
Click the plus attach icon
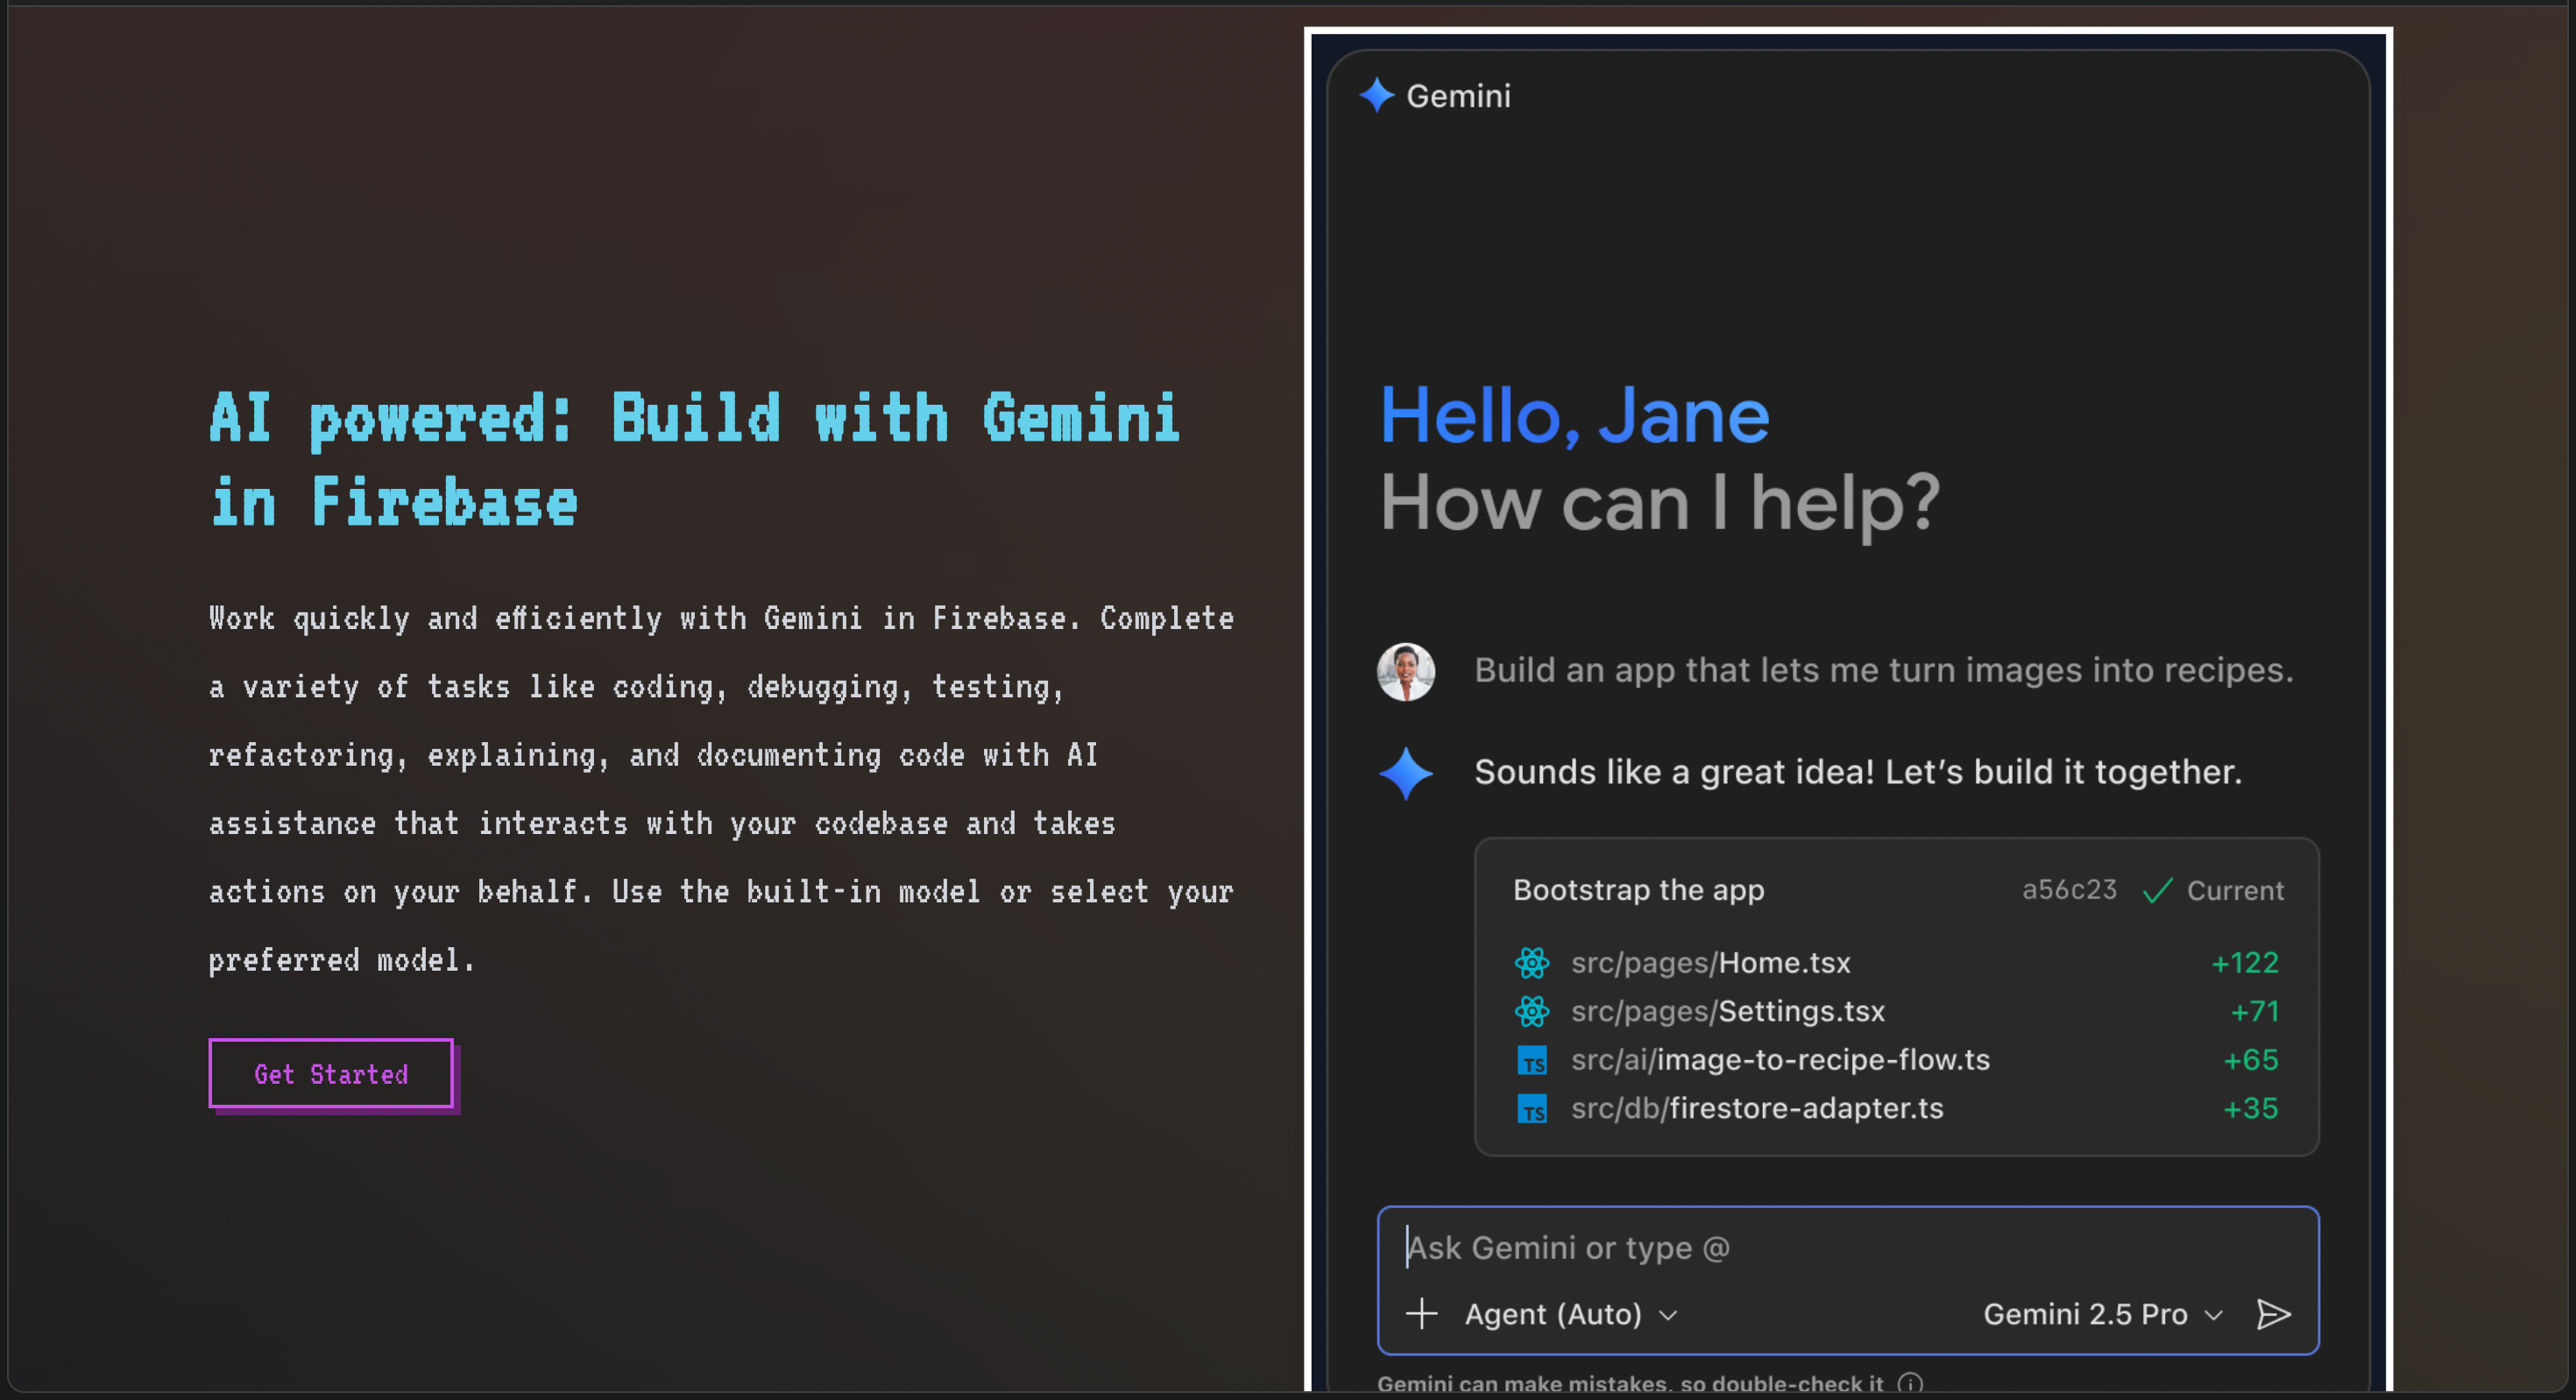1421,1314
